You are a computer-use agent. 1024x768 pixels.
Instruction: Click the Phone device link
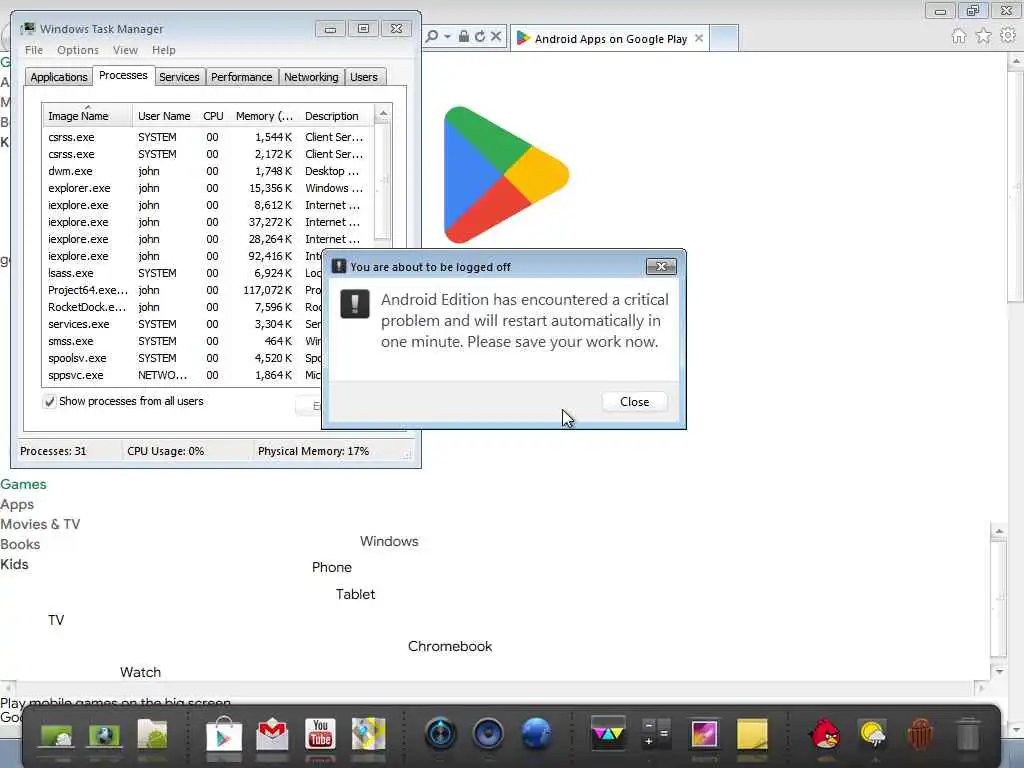(332, 568)
